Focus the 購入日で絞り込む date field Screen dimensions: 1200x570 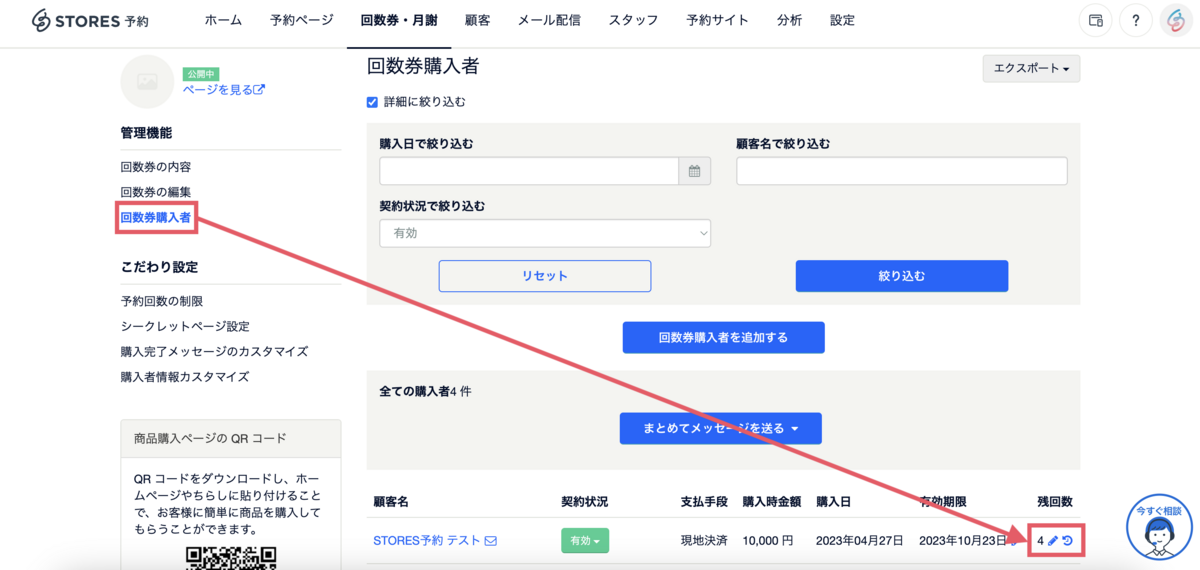click(x=529, y=171)
